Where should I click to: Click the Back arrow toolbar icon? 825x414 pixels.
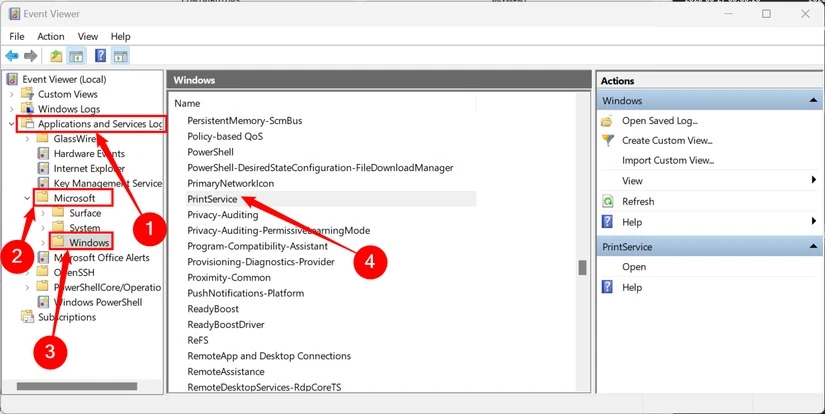point(12,56)
